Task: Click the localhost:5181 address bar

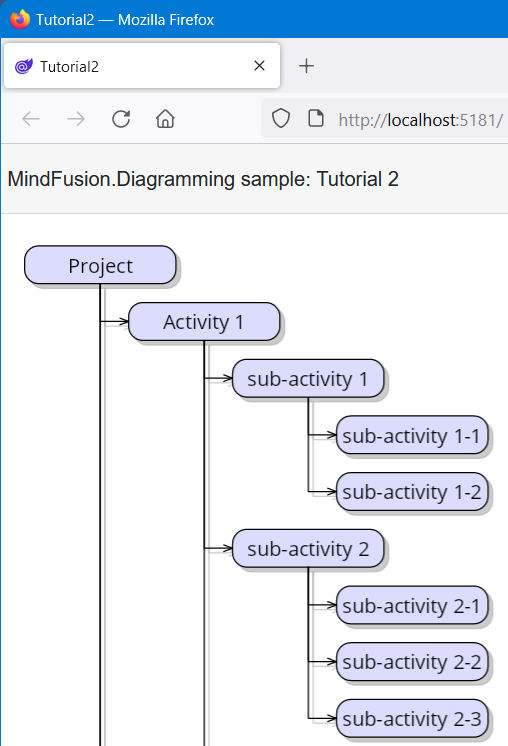Action: 420,120
